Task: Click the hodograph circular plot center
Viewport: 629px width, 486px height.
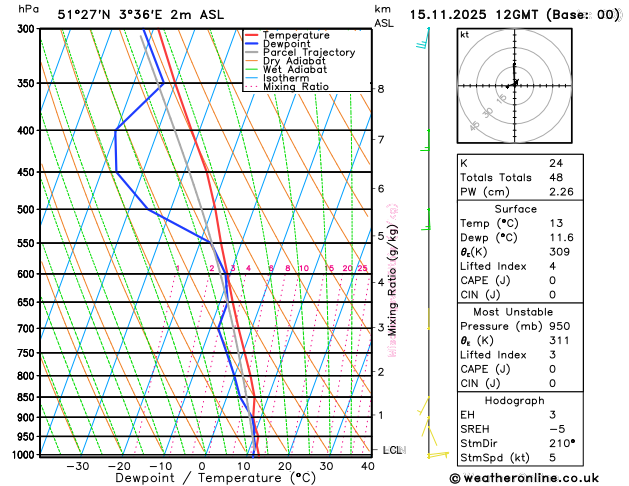Action: tap(515, 86)
